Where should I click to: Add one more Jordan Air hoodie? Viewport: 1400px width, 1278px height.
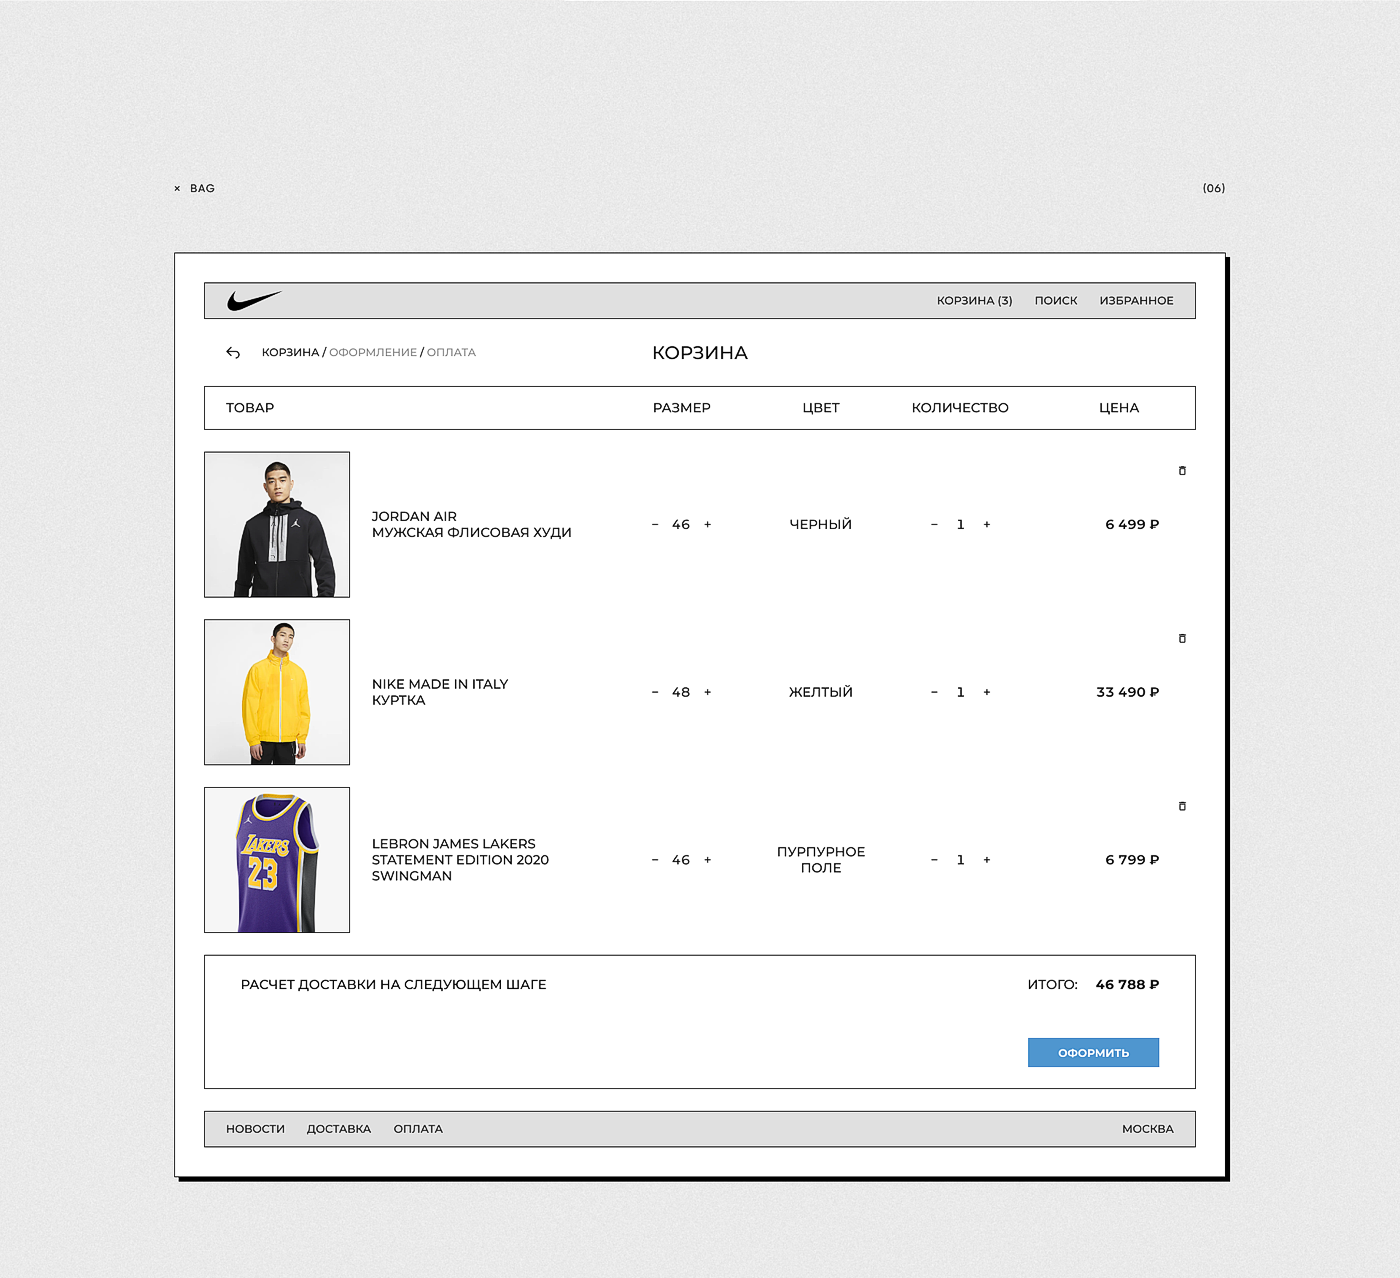[x=987, y=524]
